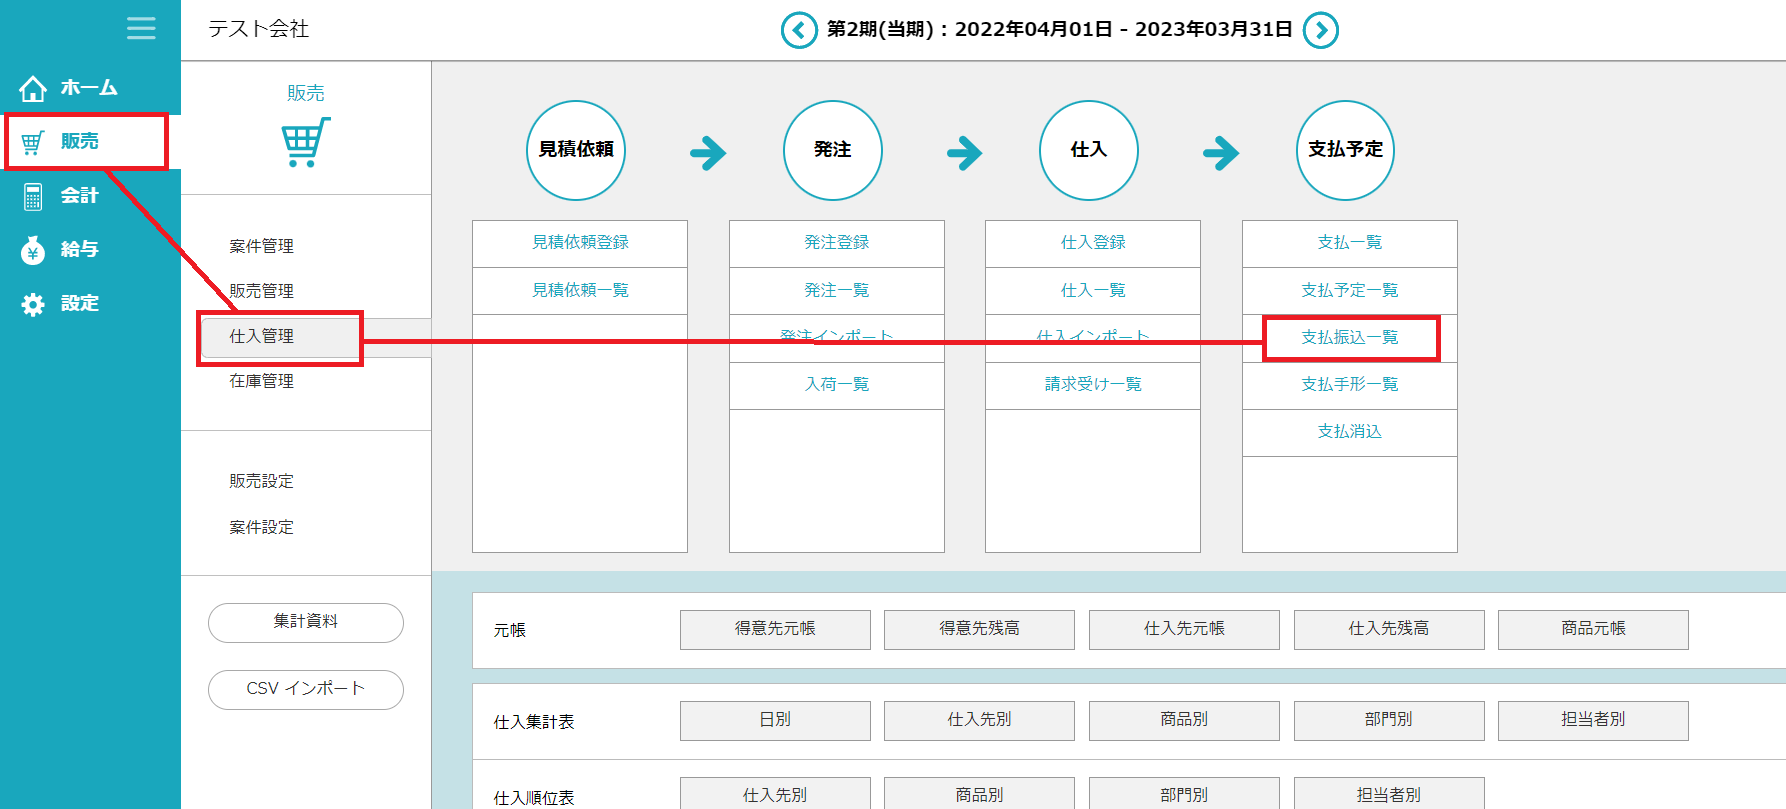Click the shopping cart sidebar icon
1786x809 pixels.
click(x=33, y=142)
